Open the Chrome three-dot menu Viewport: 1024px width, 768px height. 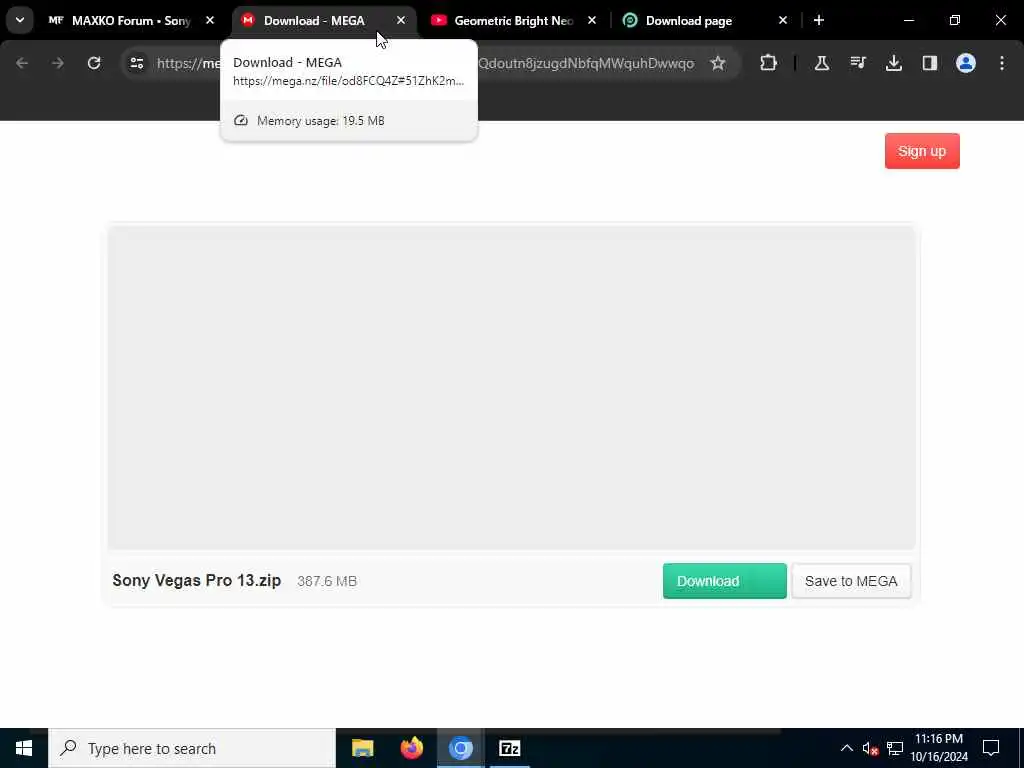point(1002,63)
